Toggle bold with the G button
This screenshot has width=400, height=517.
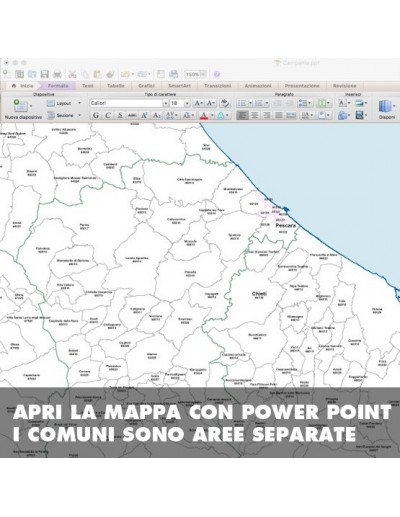(x=96, y=115)
